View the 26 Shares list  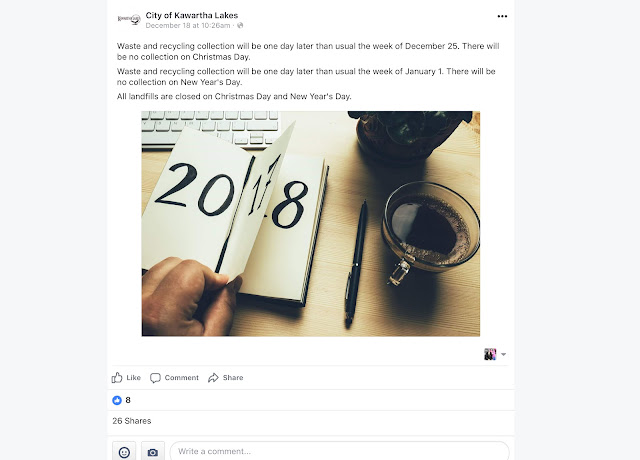click(132, 421)
